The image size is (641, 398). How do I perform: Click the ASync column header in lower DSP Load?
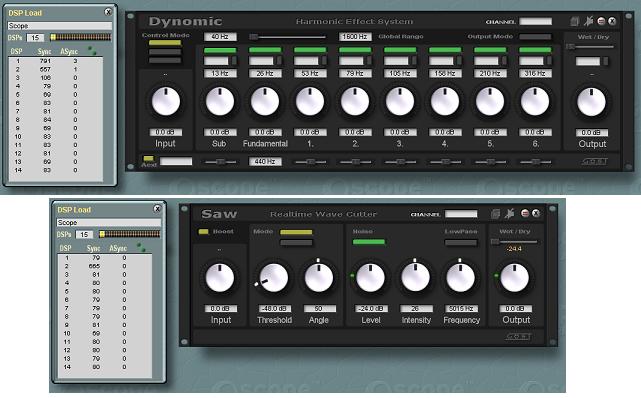tap(118, 248)
